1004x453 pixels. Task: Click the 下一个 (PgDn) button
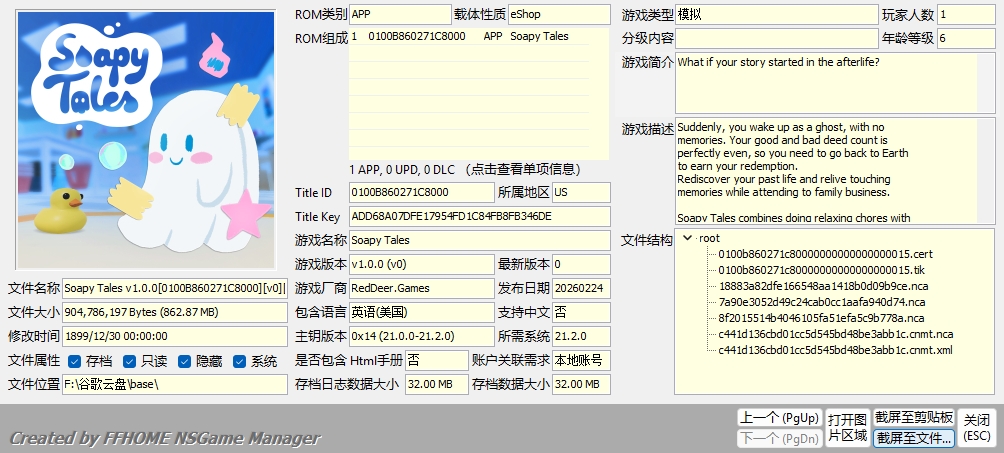pos(779,438)
